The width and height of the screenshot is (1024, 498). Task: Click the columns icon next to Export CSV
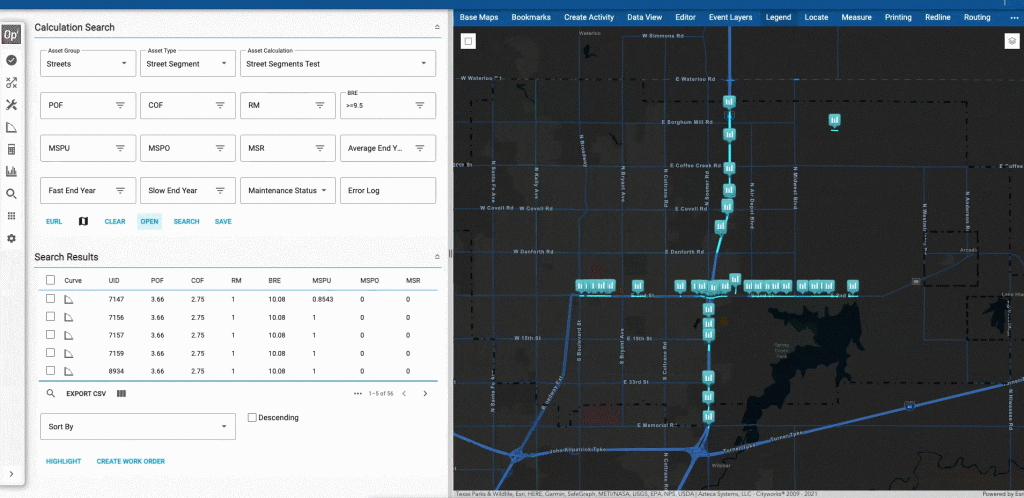(x=121, y=393)
